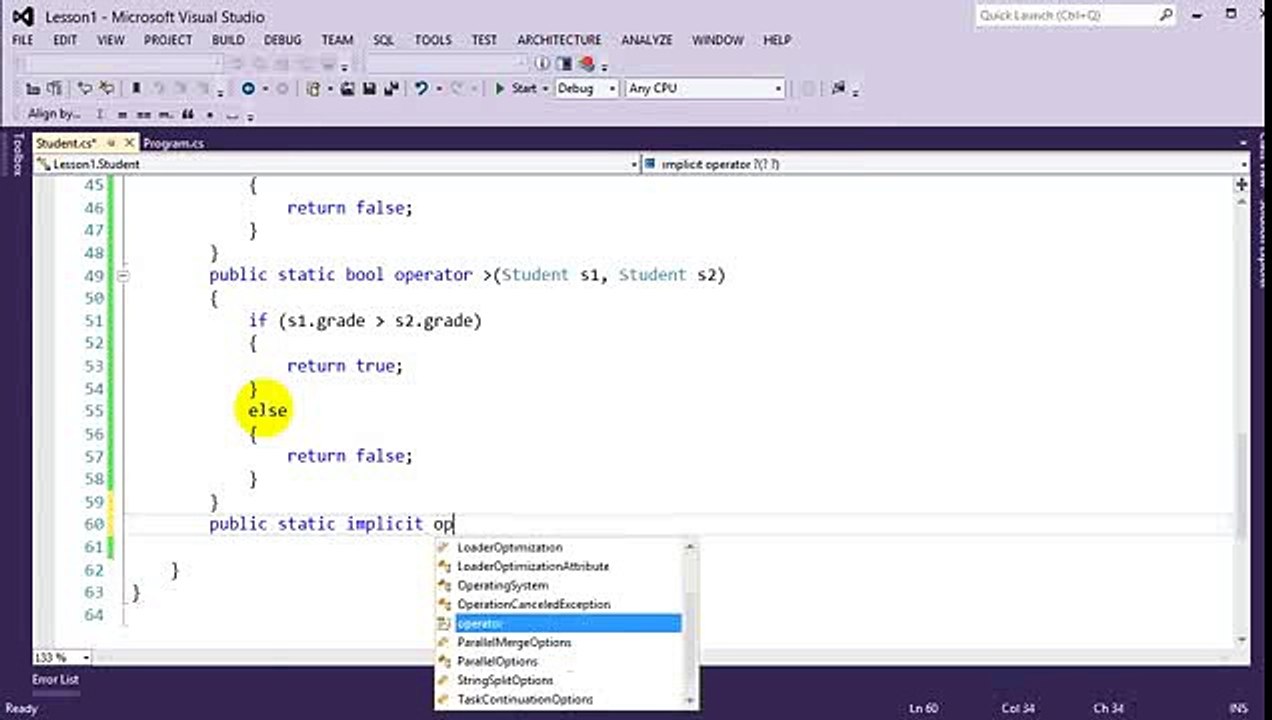The width and height of the screenshot is (1272, 720).
Task: Open the WINDOW menu
Action: pyautogui.click(x=718, y=40)
